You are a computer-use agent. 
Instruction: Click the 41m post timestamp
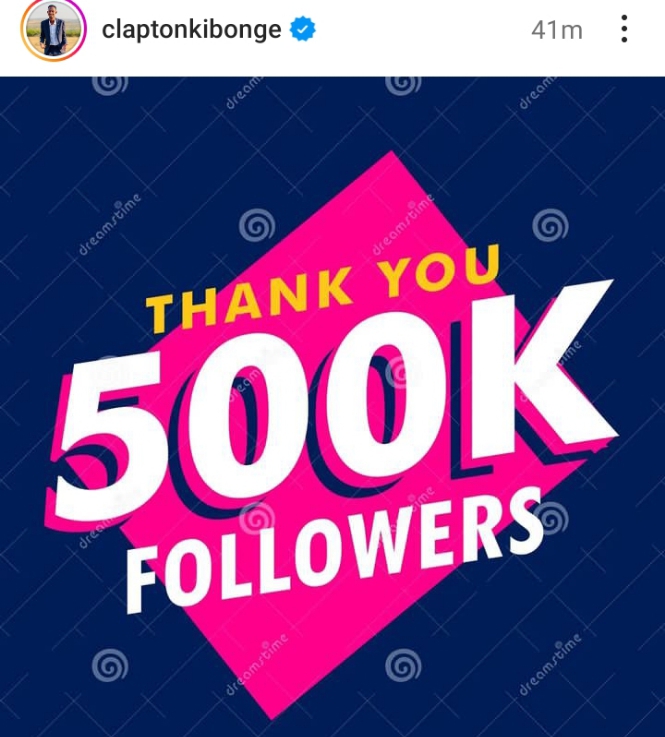click(x=557, y=31)
